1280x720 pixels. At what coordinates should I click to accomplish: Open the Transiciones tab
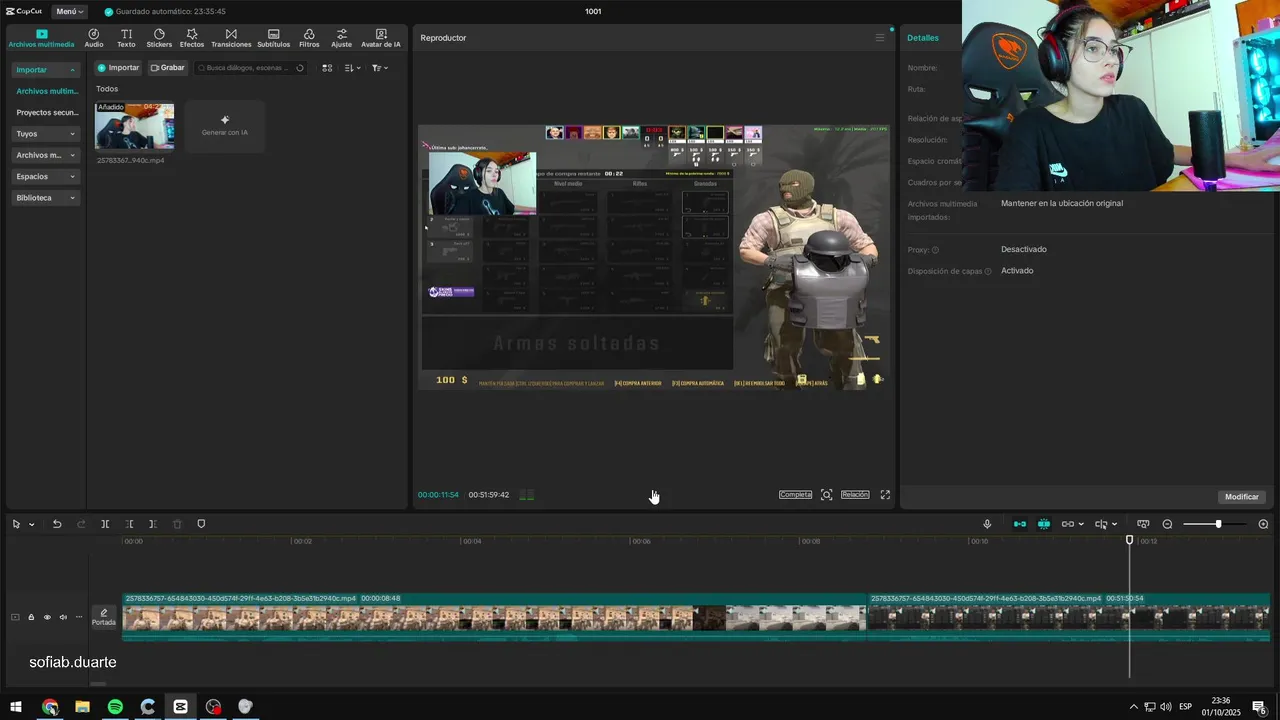231,38
